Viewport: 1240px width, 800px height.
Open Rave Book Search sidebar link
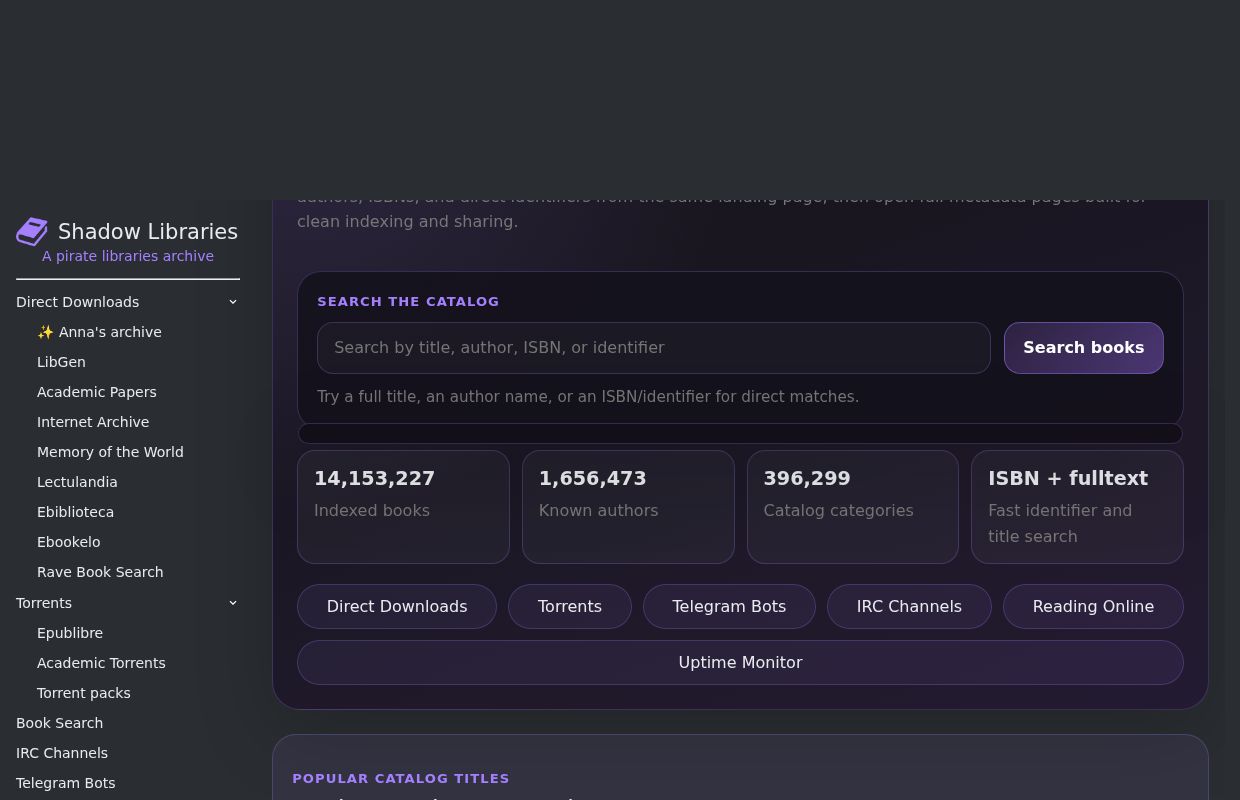(x=100, y=572)
